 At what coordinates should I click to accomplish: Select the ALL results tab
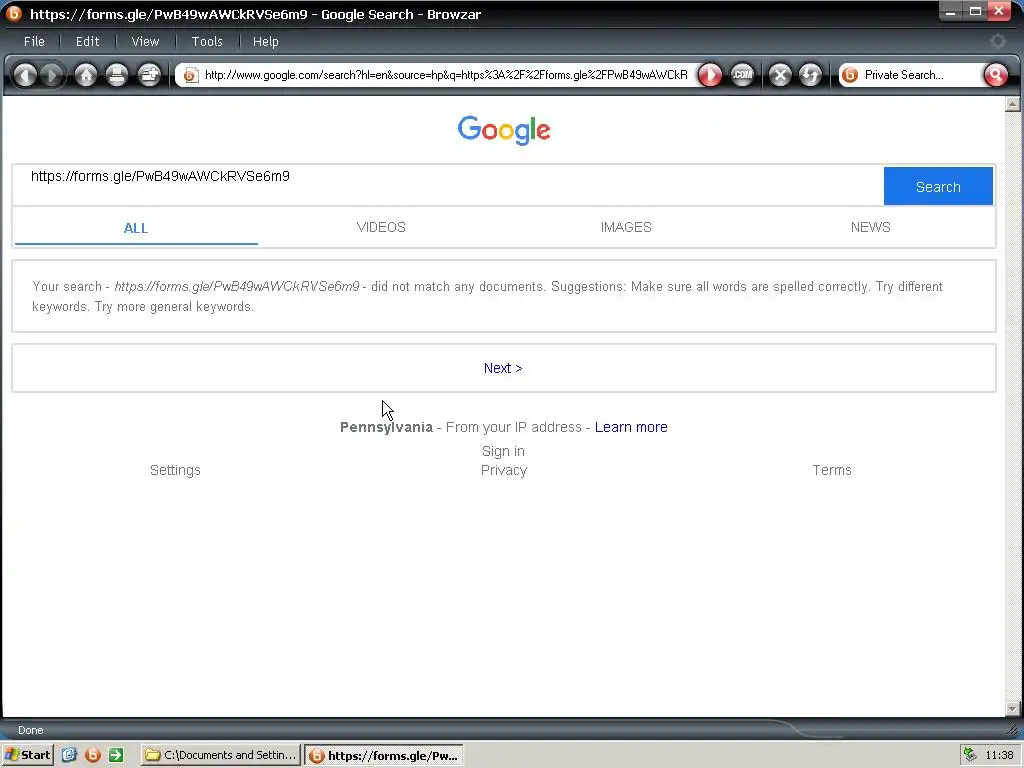pyautogui.click(x=136, y=228)
